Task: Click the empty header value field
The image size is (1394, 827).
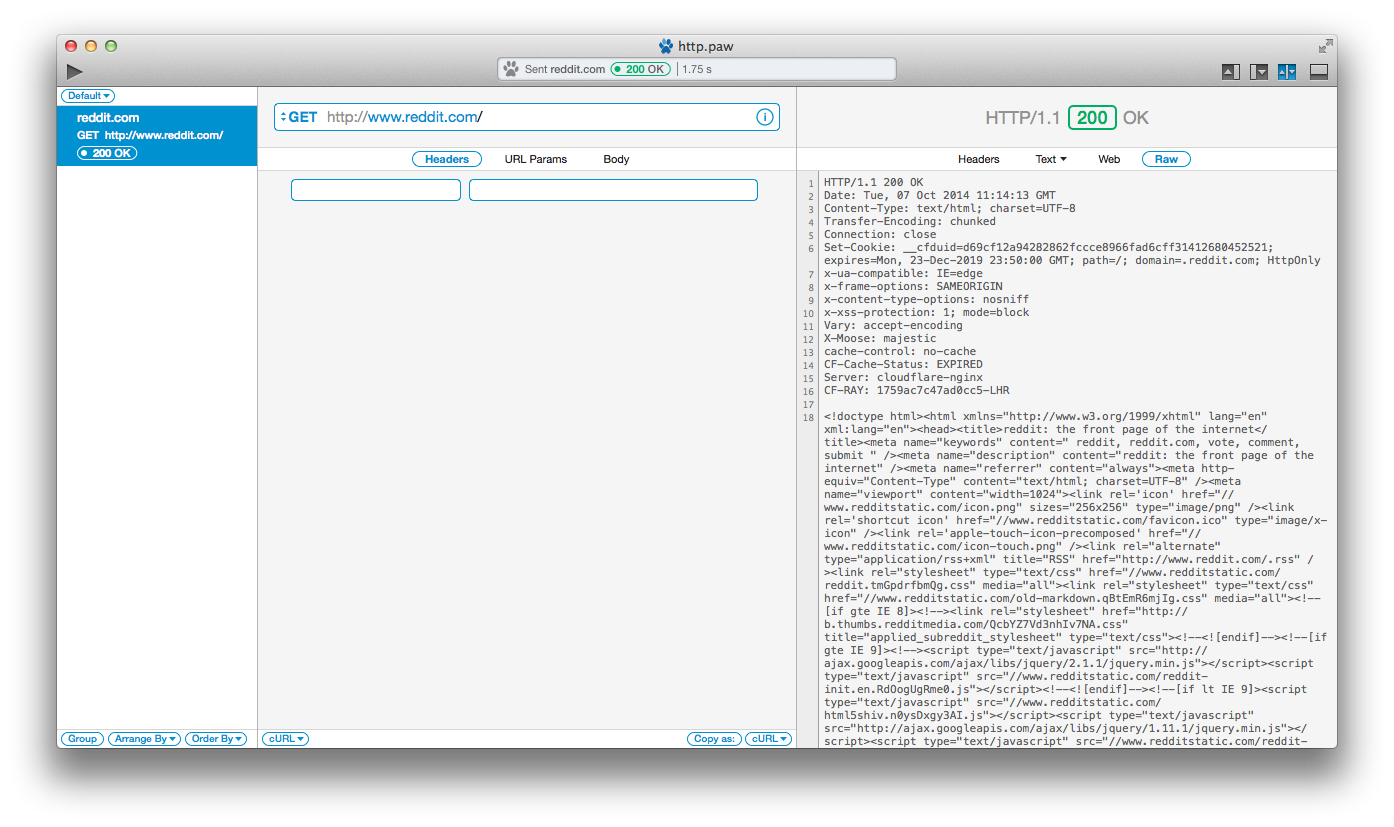Action: click(613, 190)
